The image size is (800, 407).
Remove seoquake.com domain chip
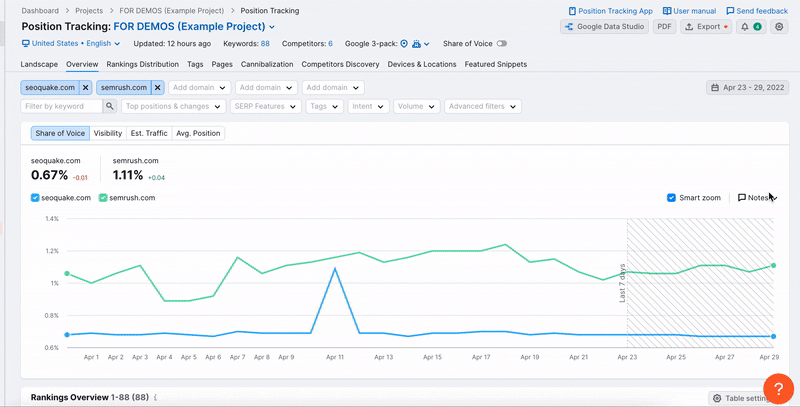pyautogui.click(x=85, y=88)
